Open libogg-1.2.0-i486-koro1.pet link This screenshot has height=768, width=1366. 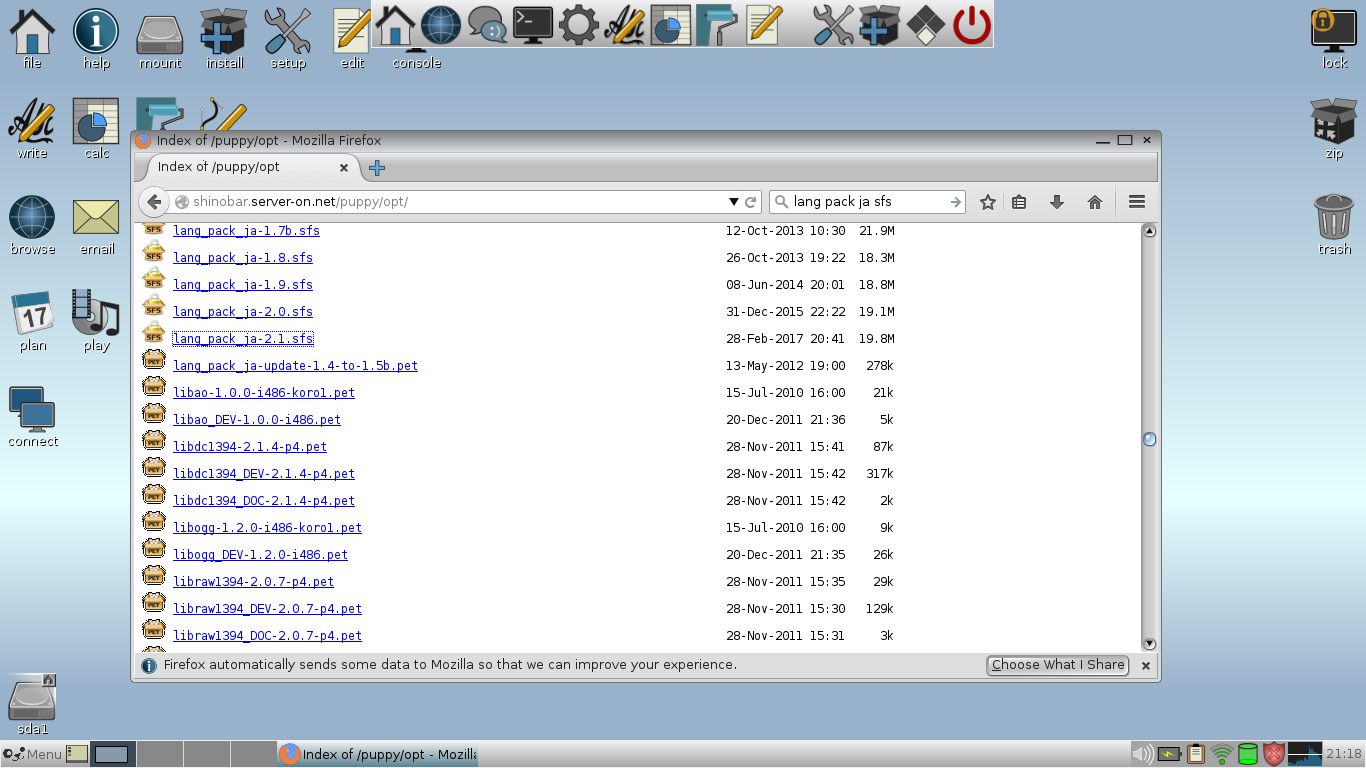point(267,528)
